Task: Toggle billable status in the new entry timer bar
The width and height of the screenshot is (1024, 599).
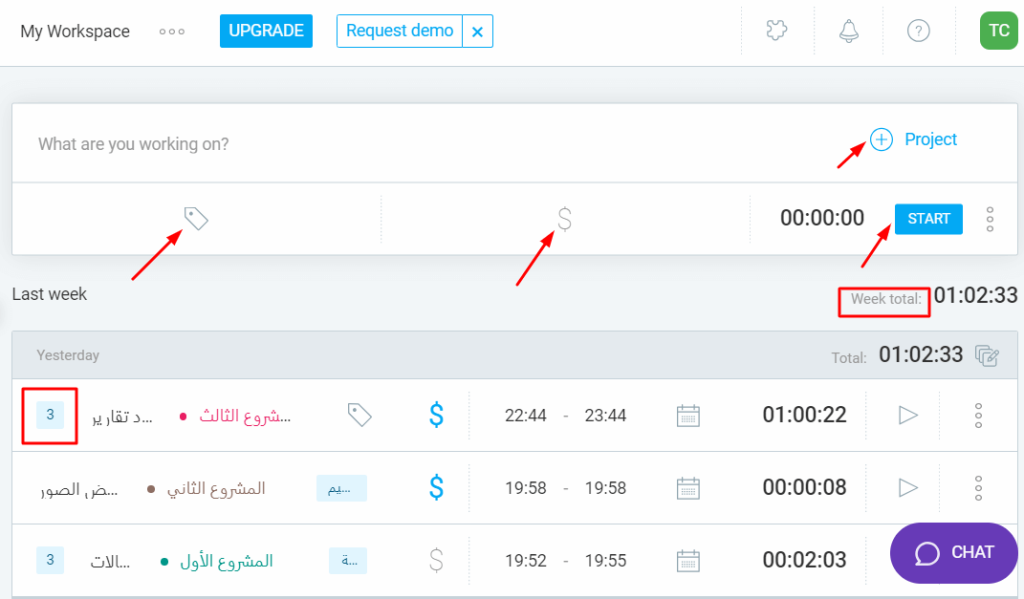Action: click(565, 218)
